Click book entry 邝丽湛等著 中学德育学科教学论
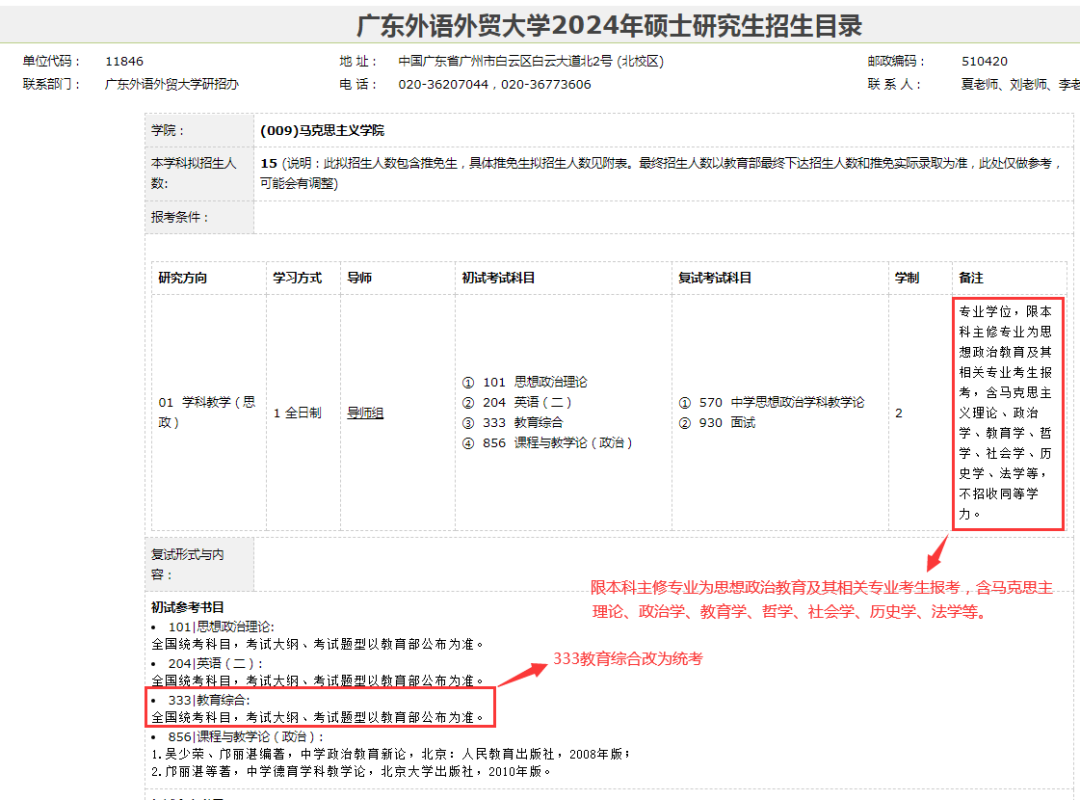The width and height of the screenshot is (1080, 800). [351, 772]
